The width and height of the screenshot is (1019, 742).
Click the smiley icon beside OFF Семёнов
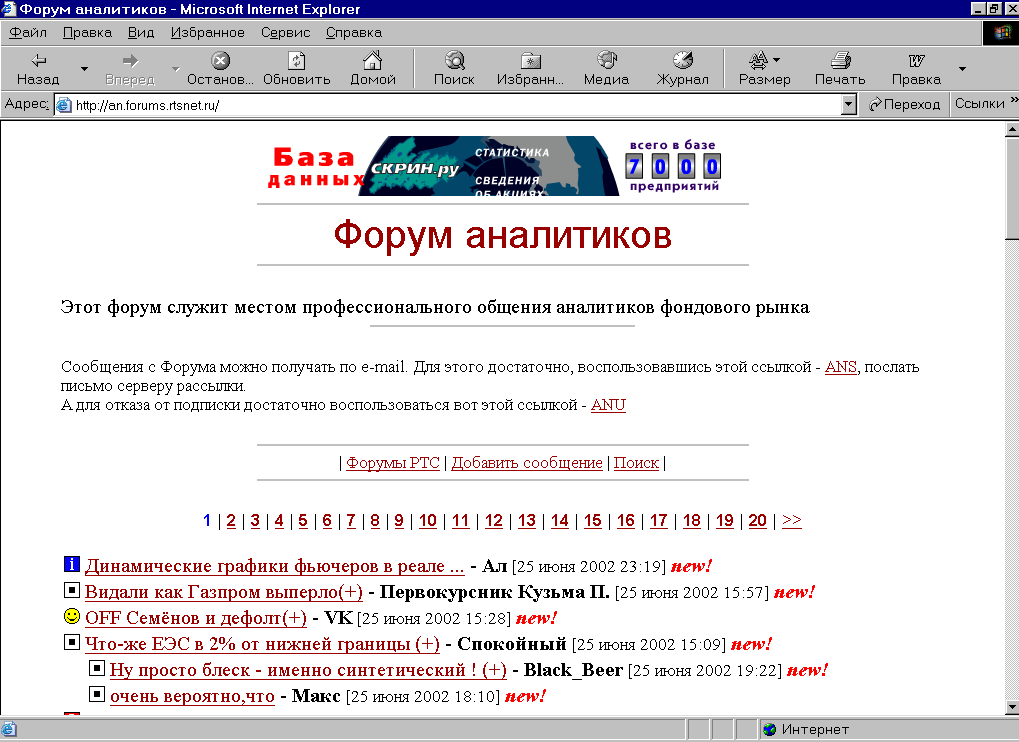point(71,615)
